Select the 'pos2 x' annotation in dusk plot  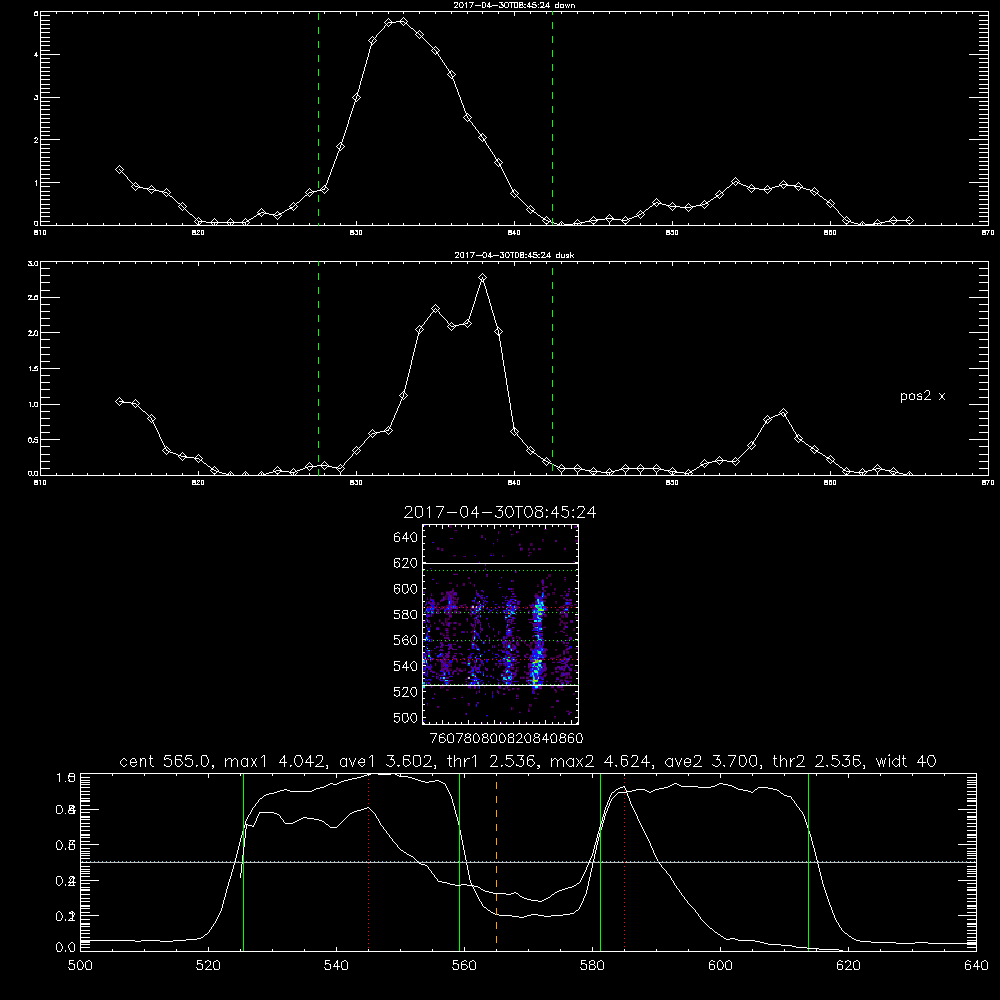(x=922, y=396)
